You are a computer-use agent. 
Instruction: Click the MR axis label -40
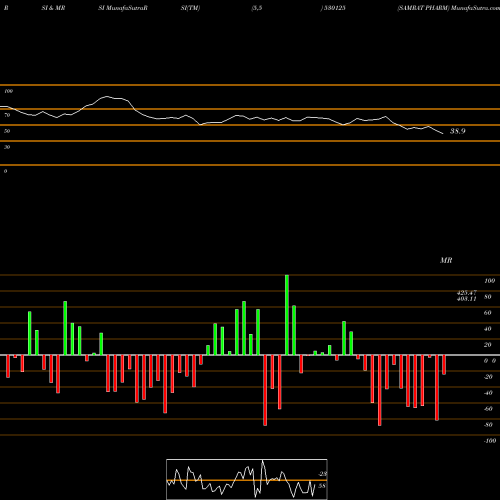488,393
